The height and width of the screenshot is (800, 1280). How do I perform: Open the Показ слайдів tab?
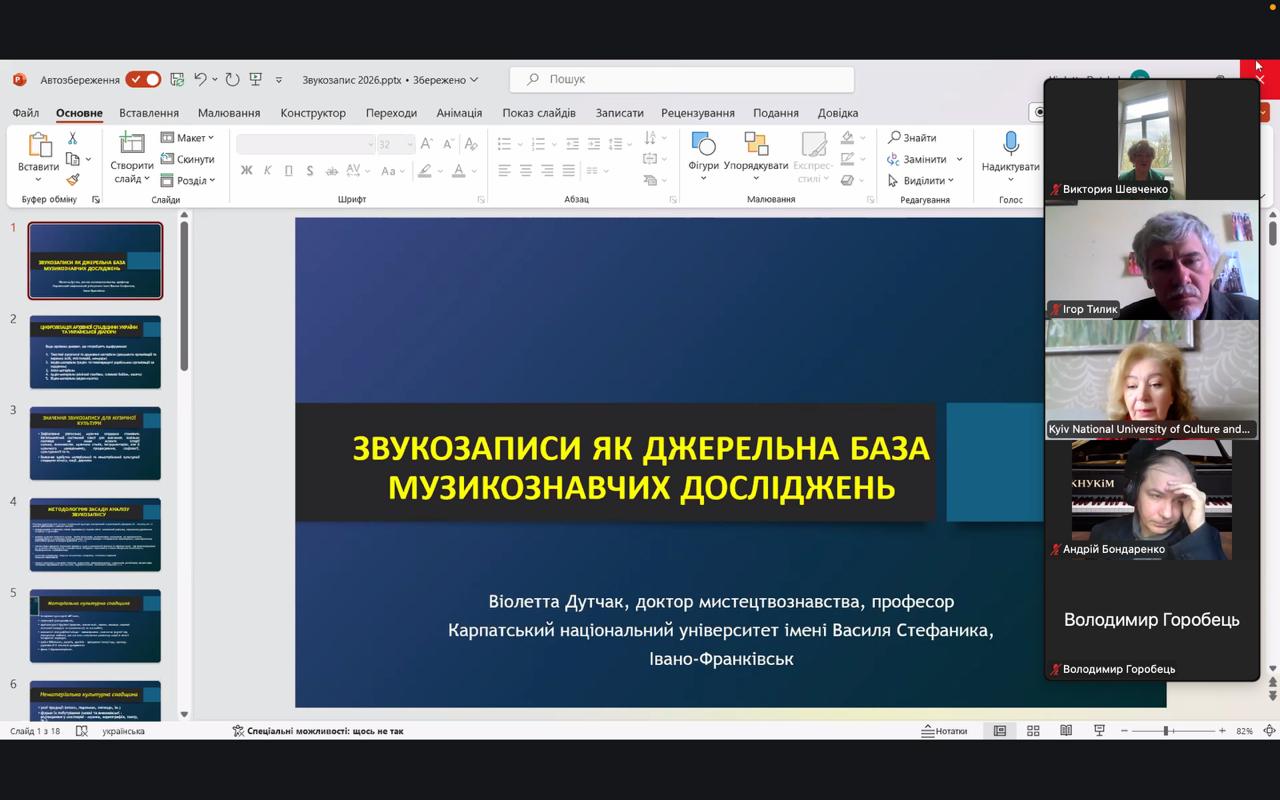tap(539, 113)
